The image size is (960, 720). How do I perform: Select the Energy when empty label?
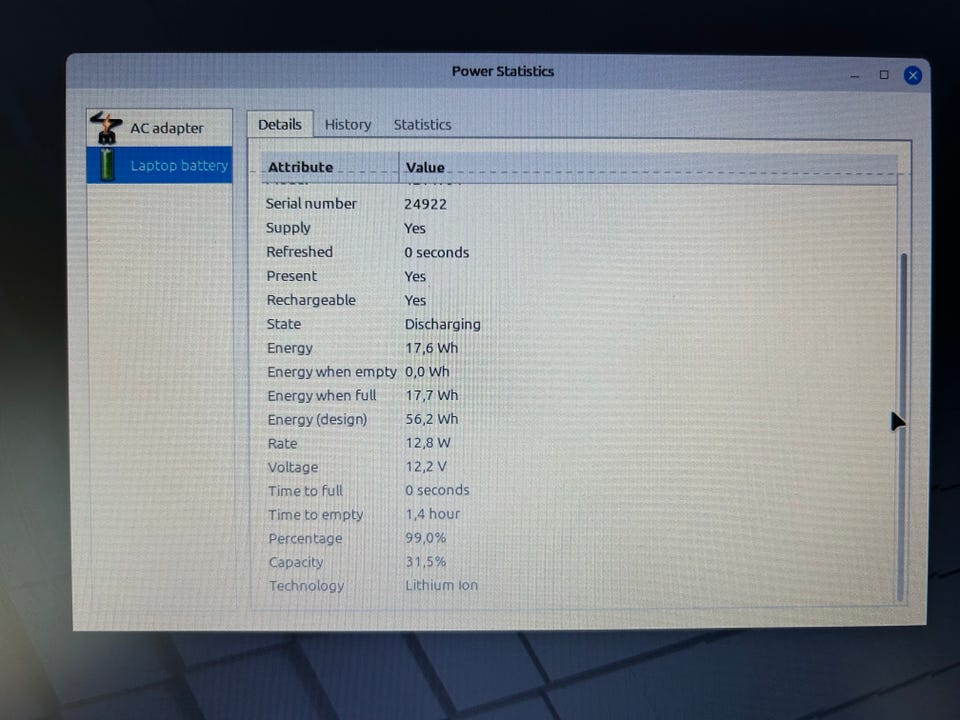click(x=332, y=372)
